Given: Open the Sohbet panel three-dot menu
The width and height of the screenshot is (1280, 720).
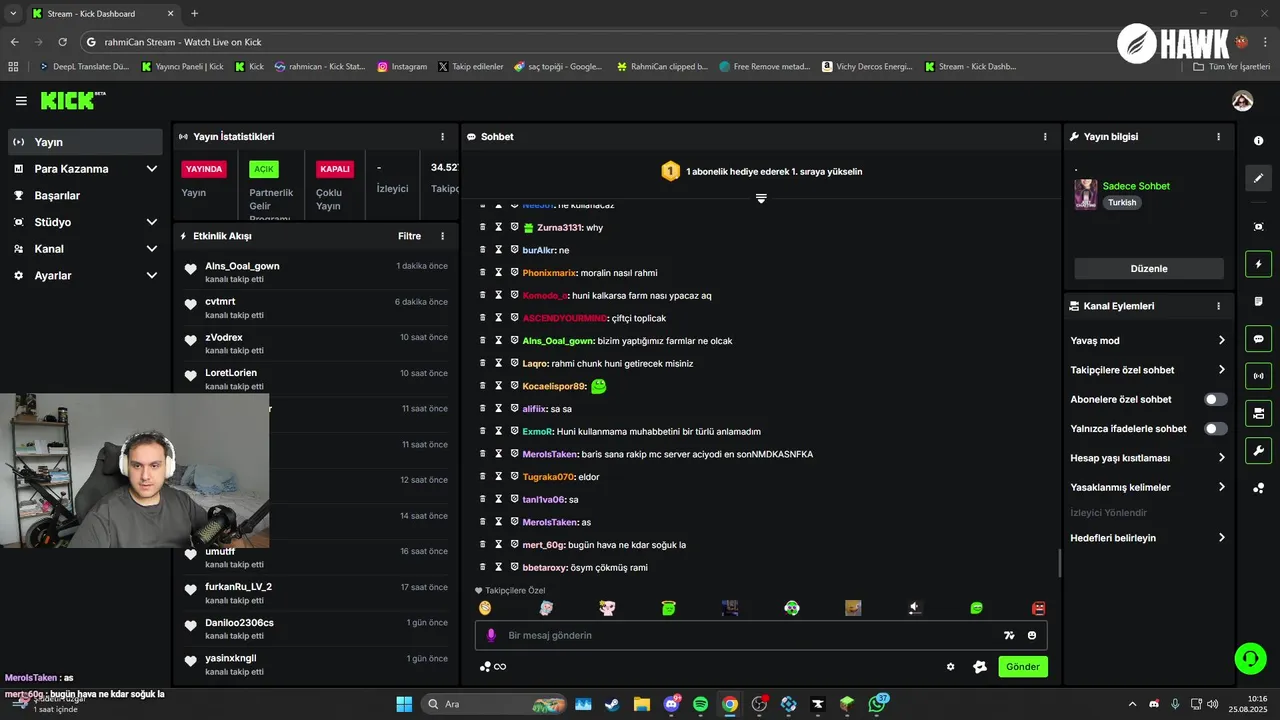Looking at the screenshot, I should point(1045,136).
